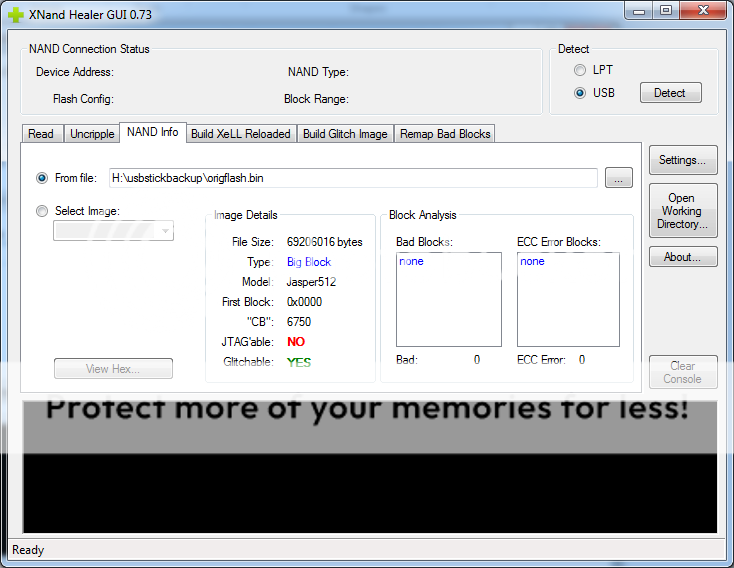Open the Uncripple tab

click(x=92, y=134)
